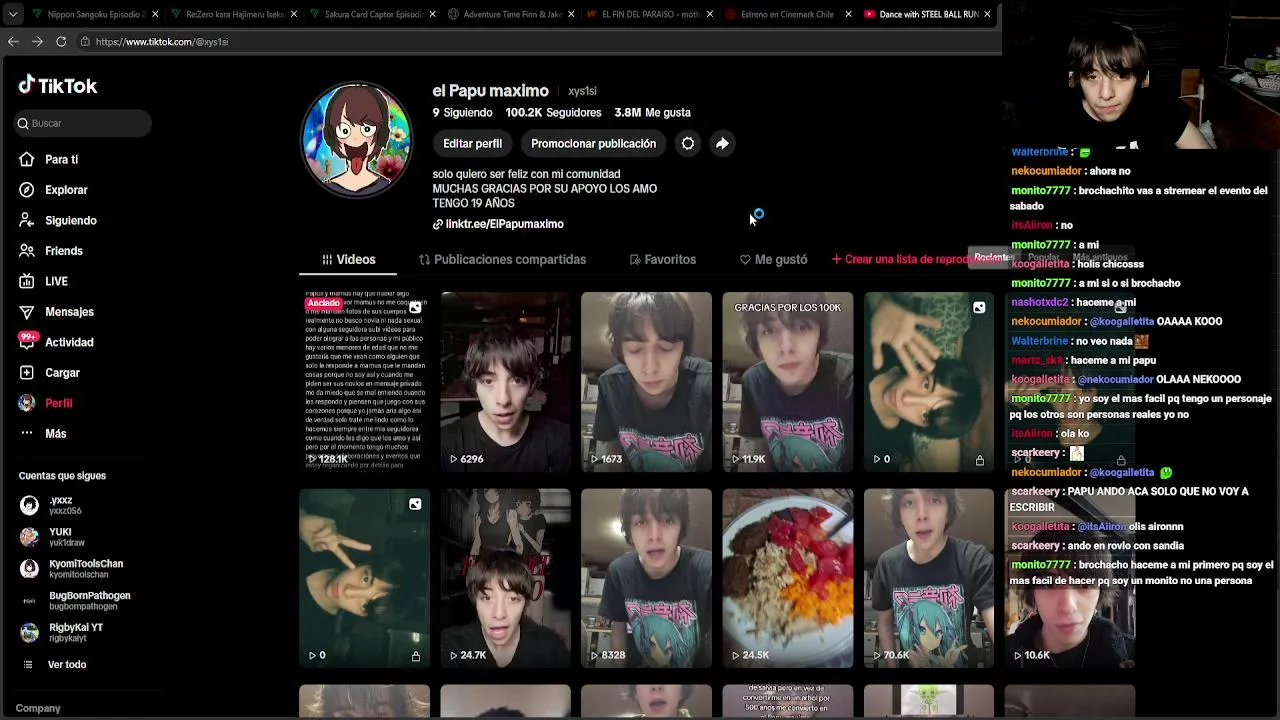
Task: Switch to Publicaciones compartidas tab
Action: (502, 259)
